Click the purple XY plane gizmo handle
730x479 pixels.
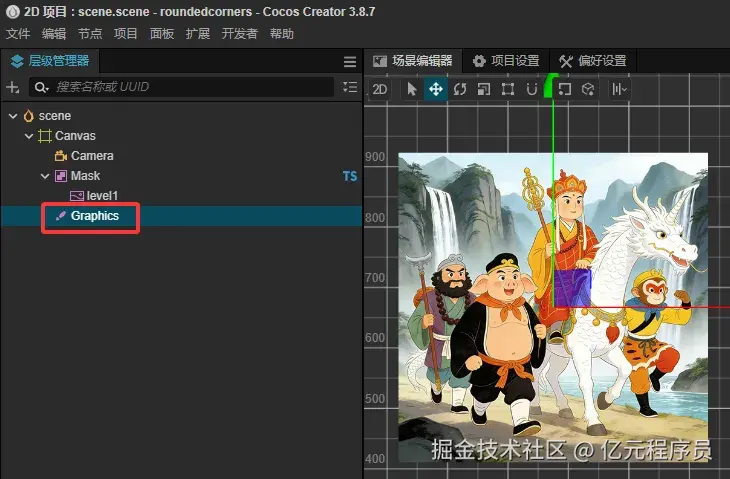572,288
